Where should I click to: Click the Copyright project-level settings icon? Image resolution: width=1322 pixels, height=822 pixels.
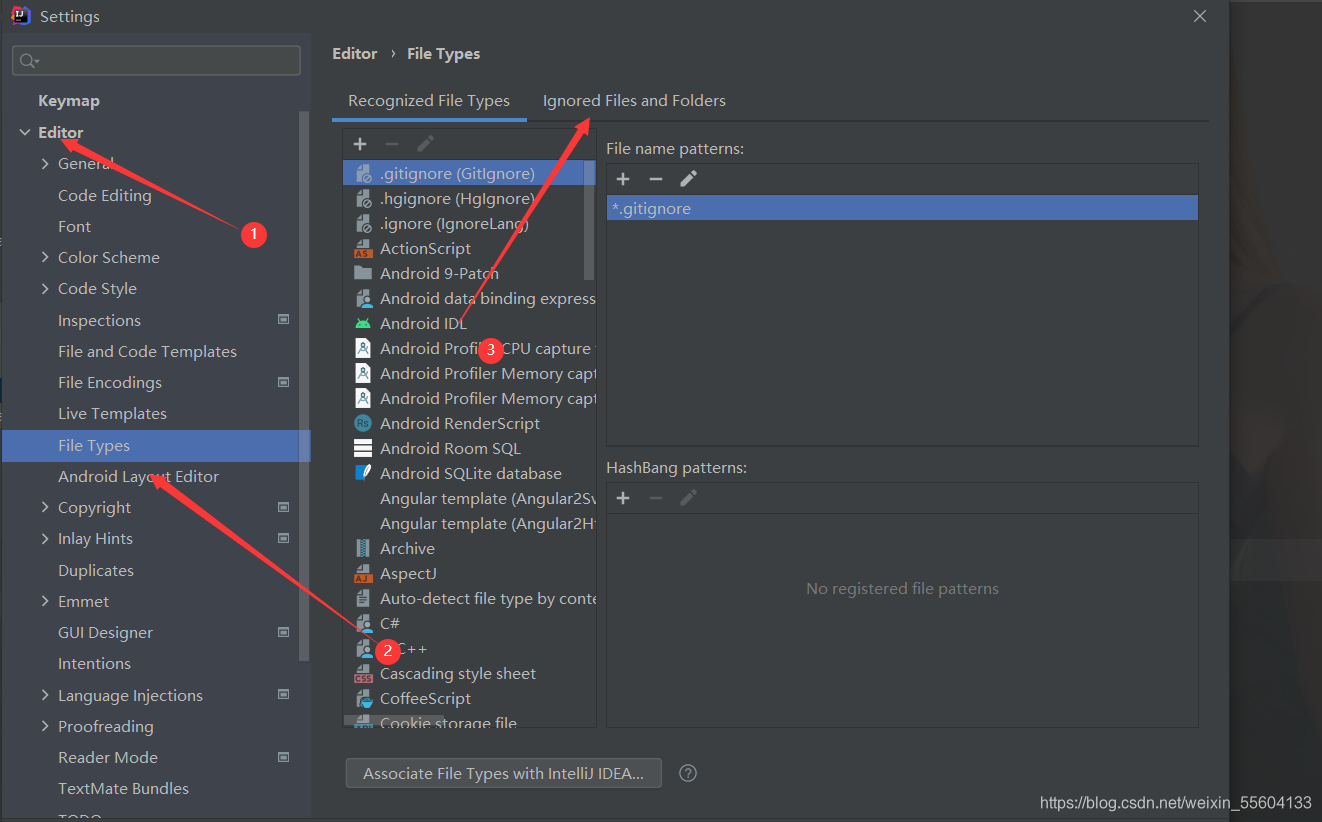[283, 507]
